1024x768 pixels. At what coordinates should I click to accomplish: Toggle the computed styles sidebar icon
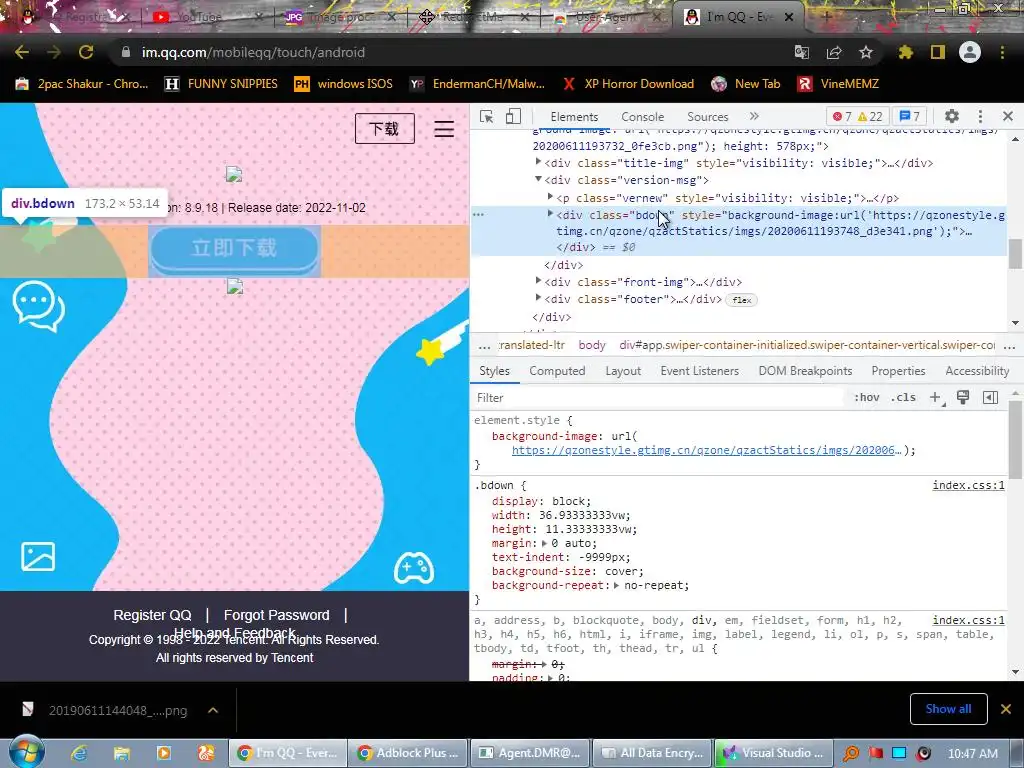(x=990, y=397)
